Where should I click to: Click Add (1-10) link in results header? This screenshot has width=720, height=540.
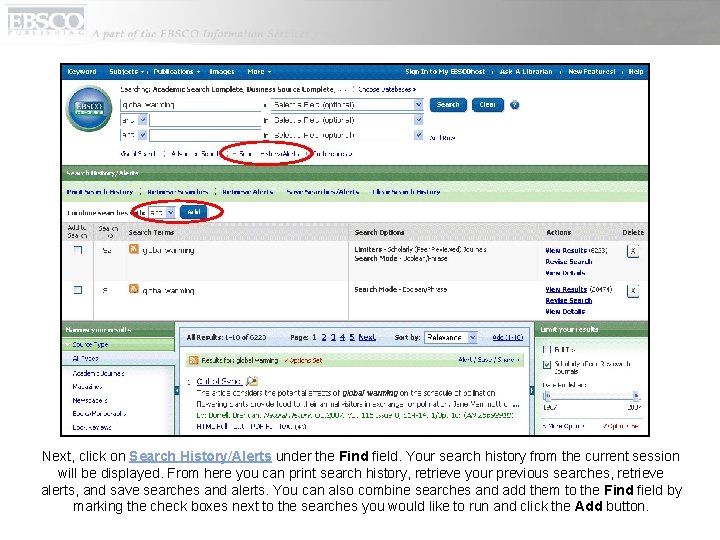point(507,338)
